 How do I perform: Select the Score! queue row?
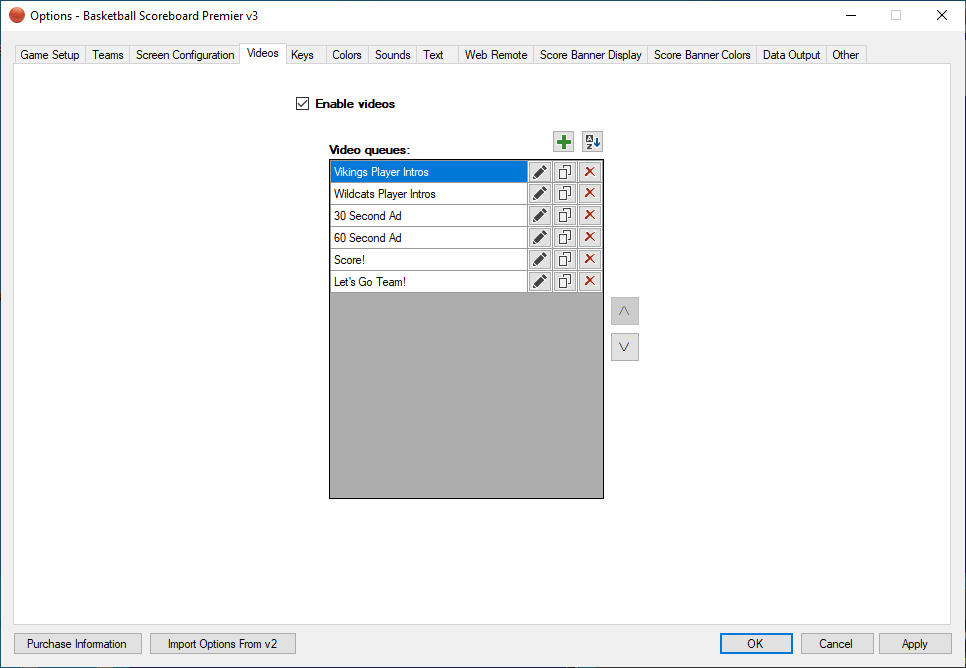click(428, 260)
